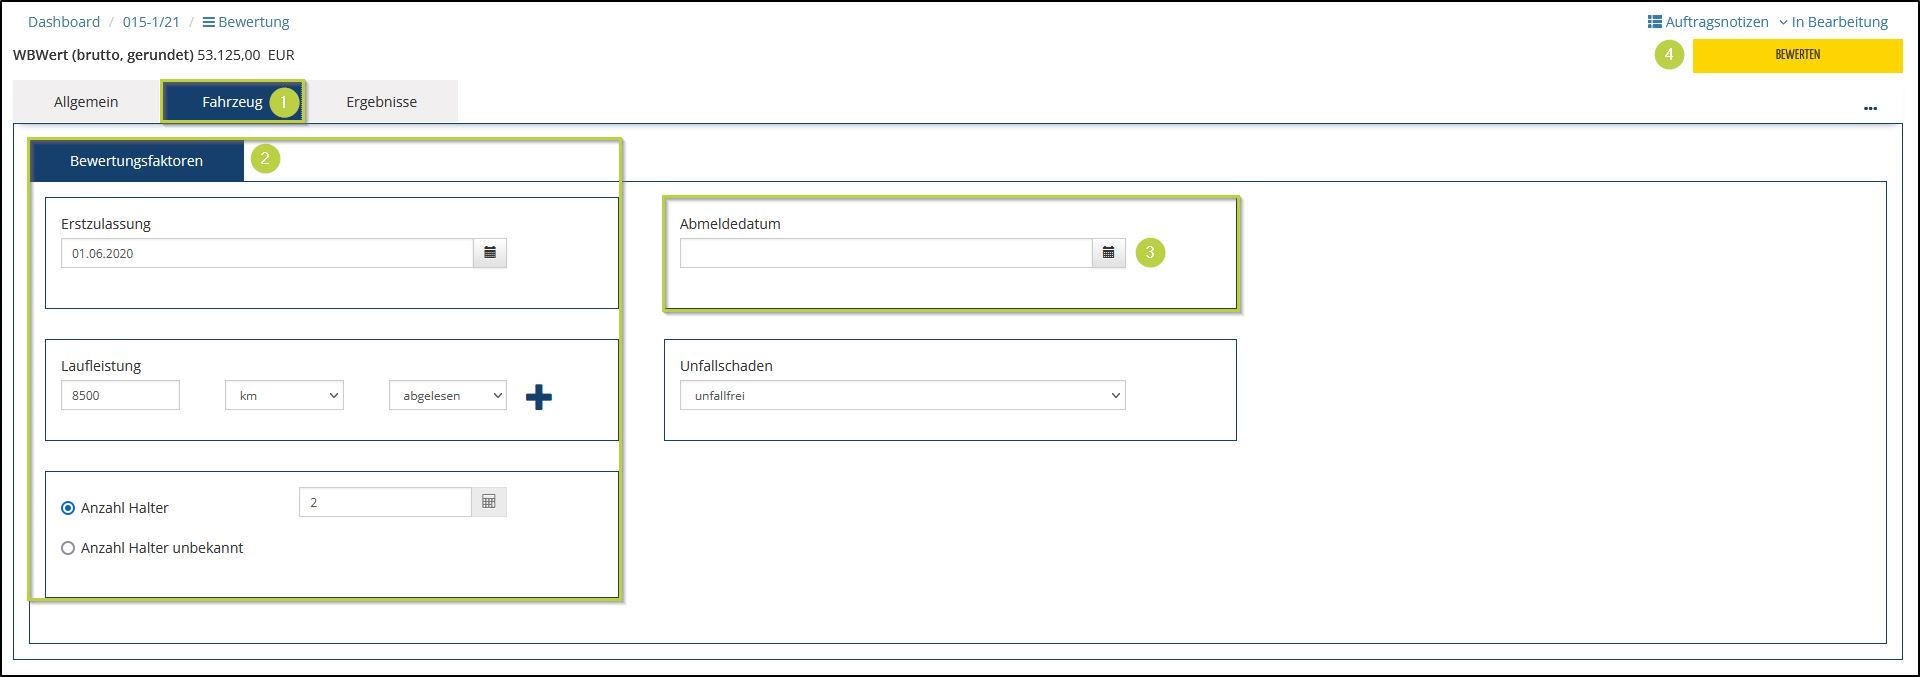Select the Anzahl Halter radio button
This screenshot has height=677, width=1920.
[68, 508]
